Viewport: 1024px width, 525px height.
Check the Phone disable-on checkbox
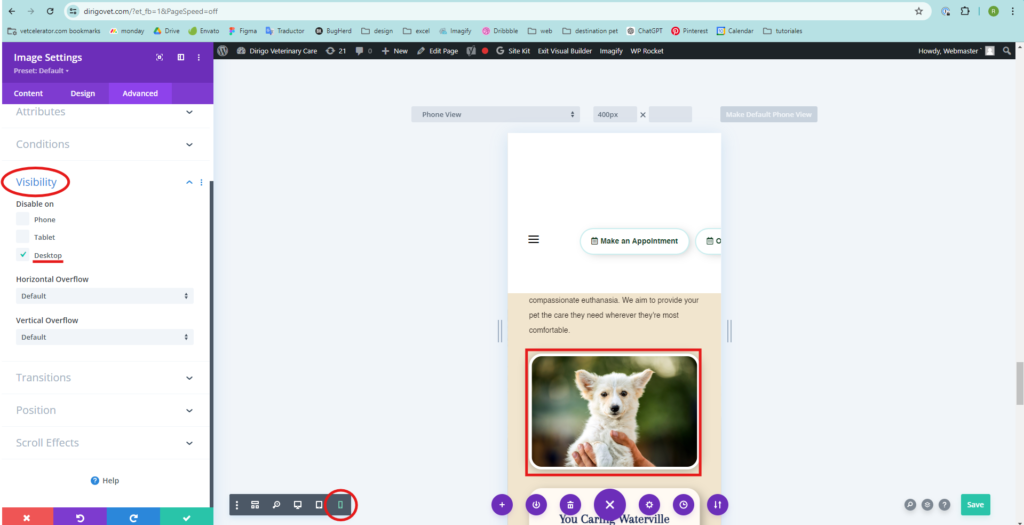pyautogui.click(x=23, y=219)
